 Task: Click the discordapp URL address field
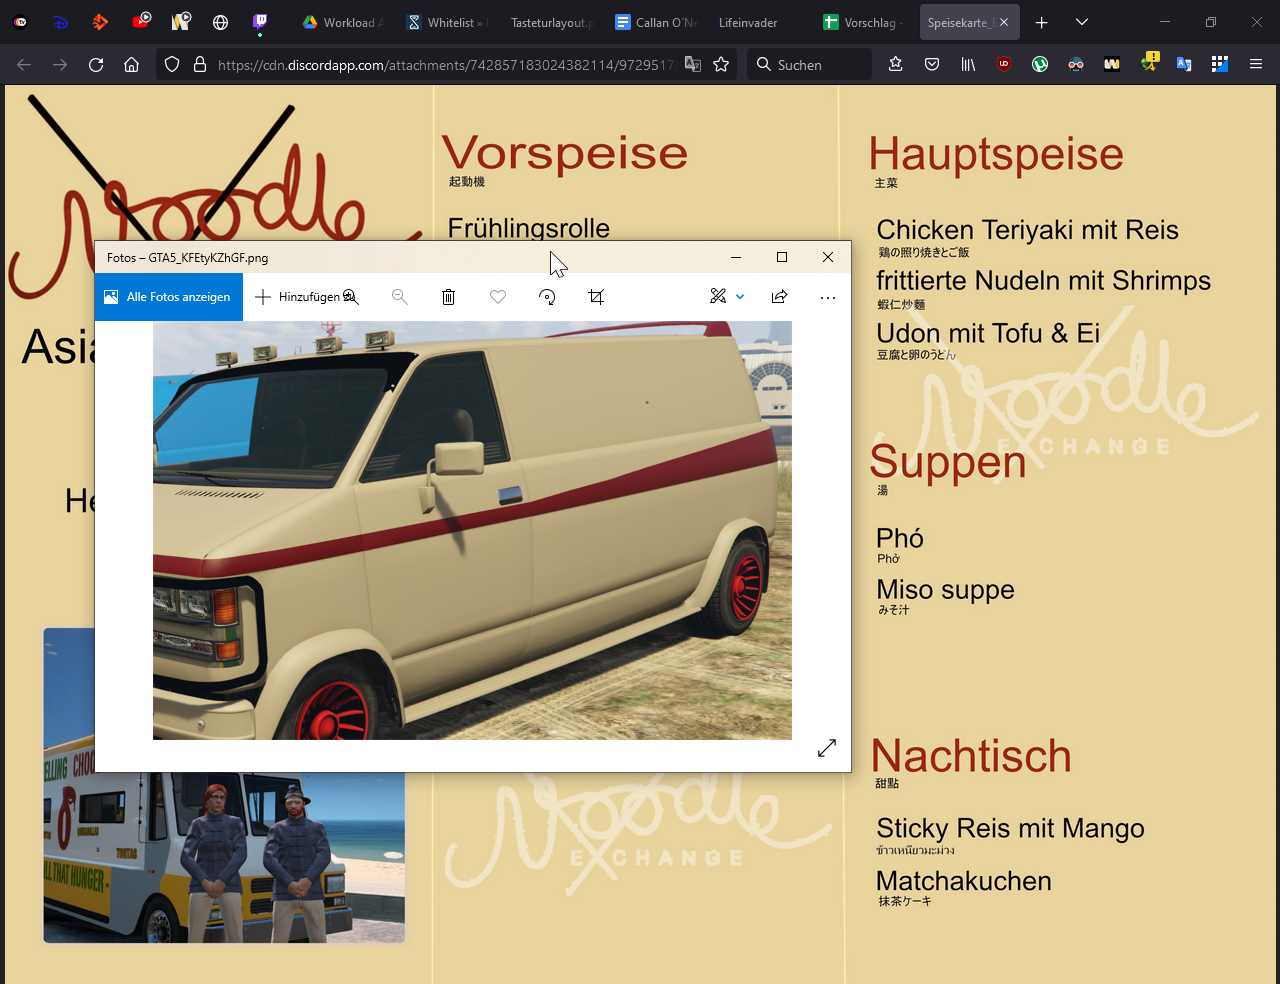(446, 65)
